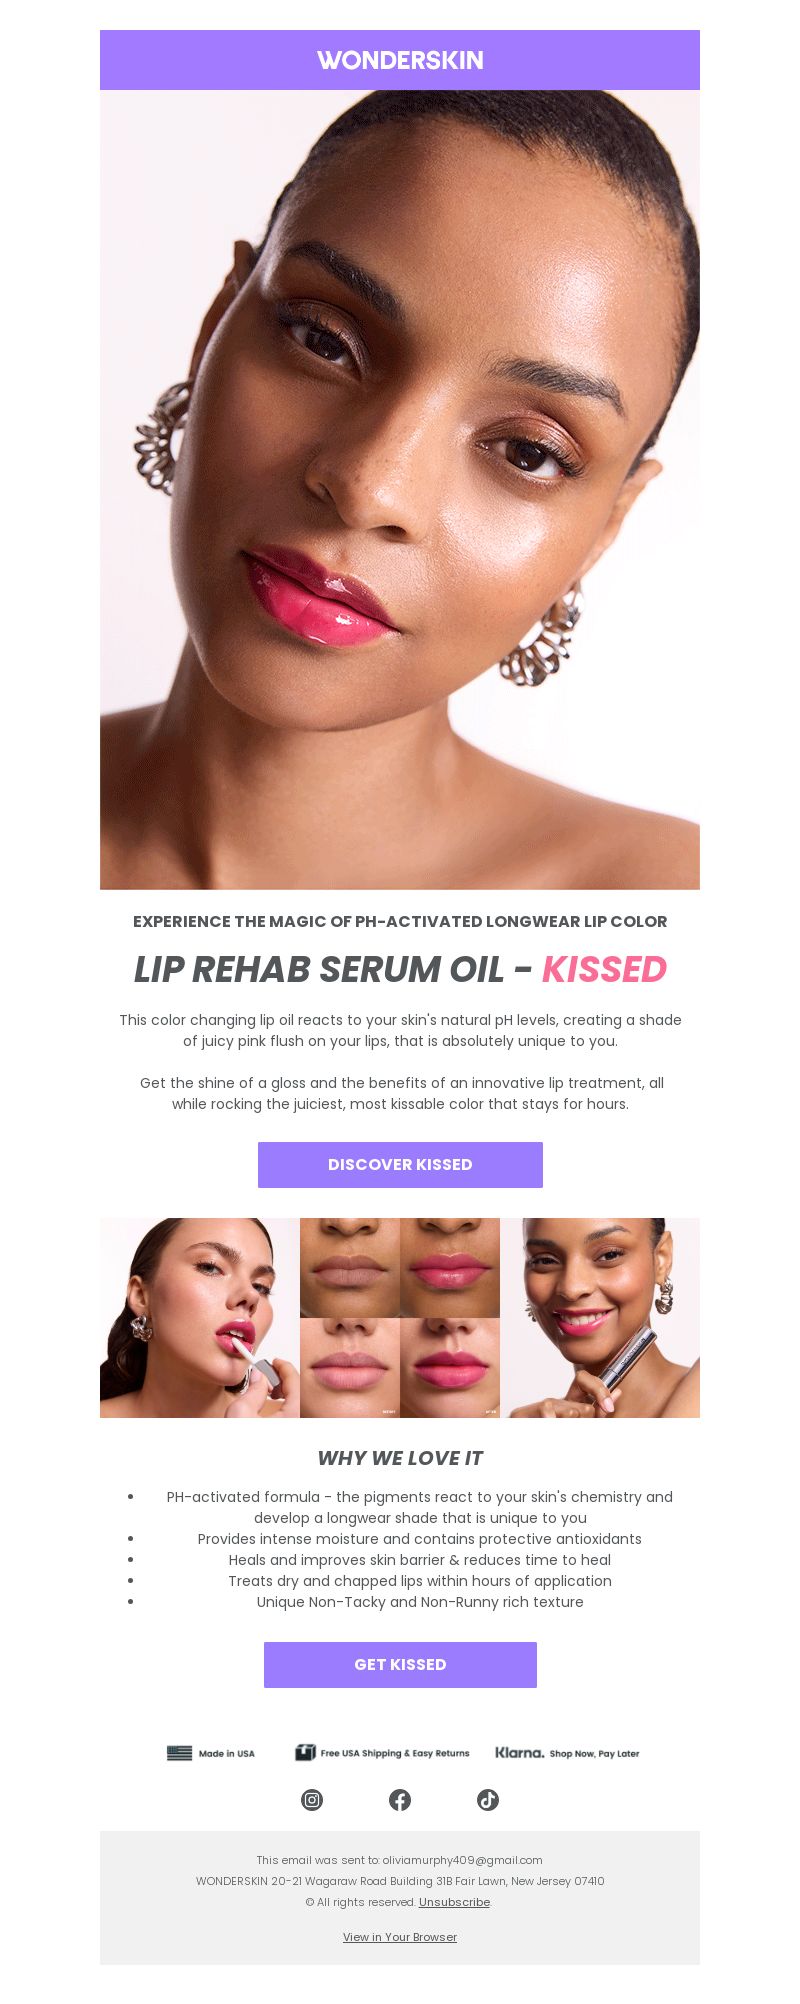Open the smiling woman holding tube photo

tap(600, 1318)
